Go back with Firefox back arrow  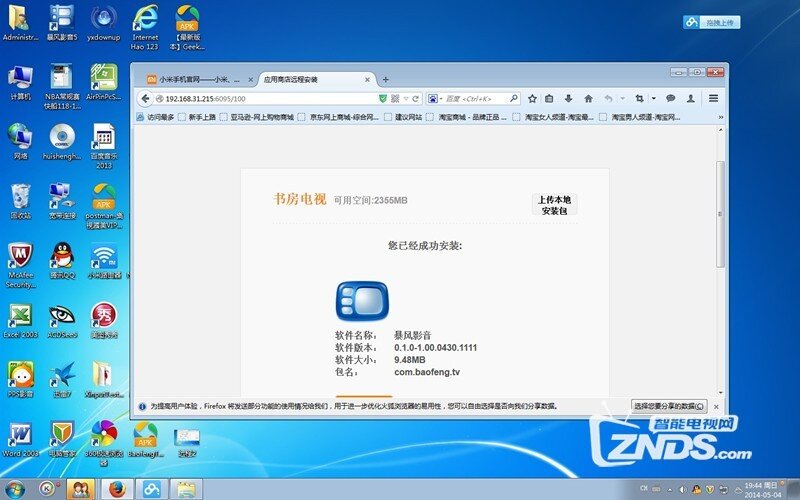coord(145,98)
